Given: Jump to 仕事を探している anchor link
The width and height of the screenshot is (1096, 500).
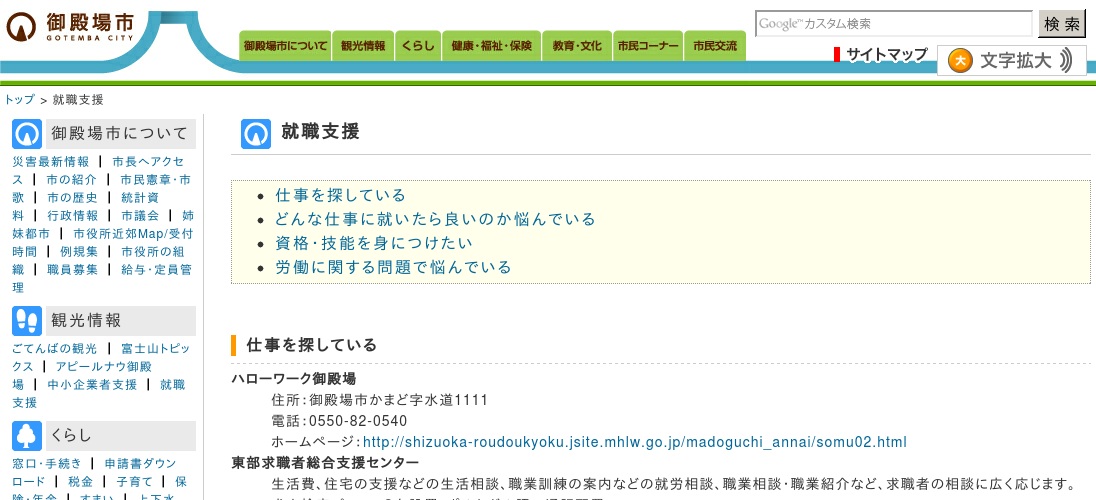Looking at the screenshot, I should 341,195.
